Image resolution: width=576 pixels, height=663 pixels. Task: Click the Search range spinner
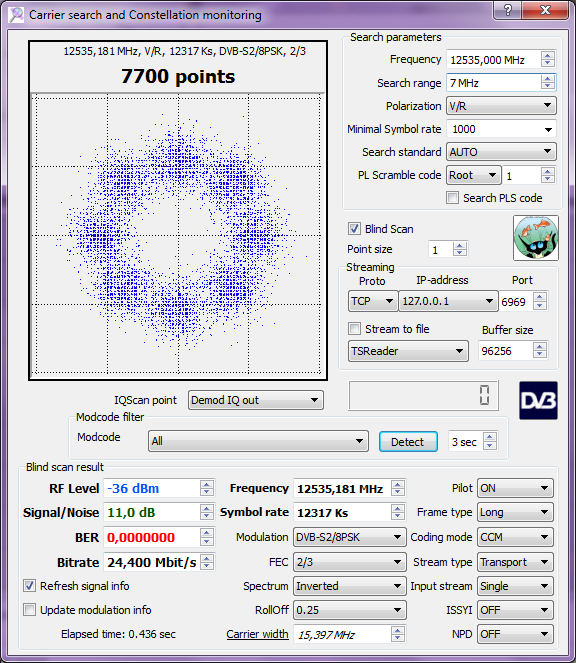click(x=548, y=82)
